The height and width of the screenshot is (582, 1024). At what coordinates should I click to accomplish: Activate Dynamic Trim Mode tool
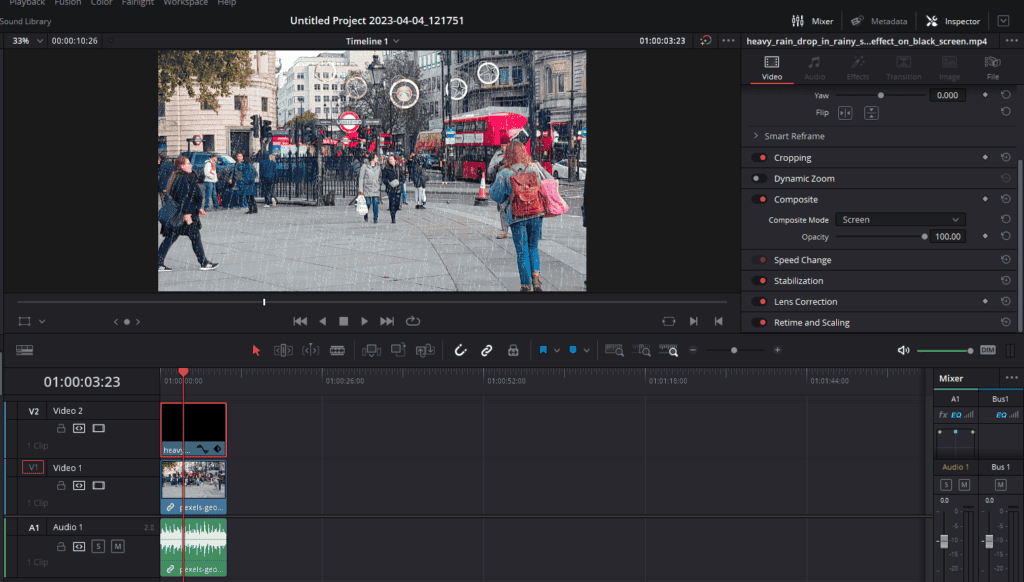pyautogui.click(x=310, y=350)
